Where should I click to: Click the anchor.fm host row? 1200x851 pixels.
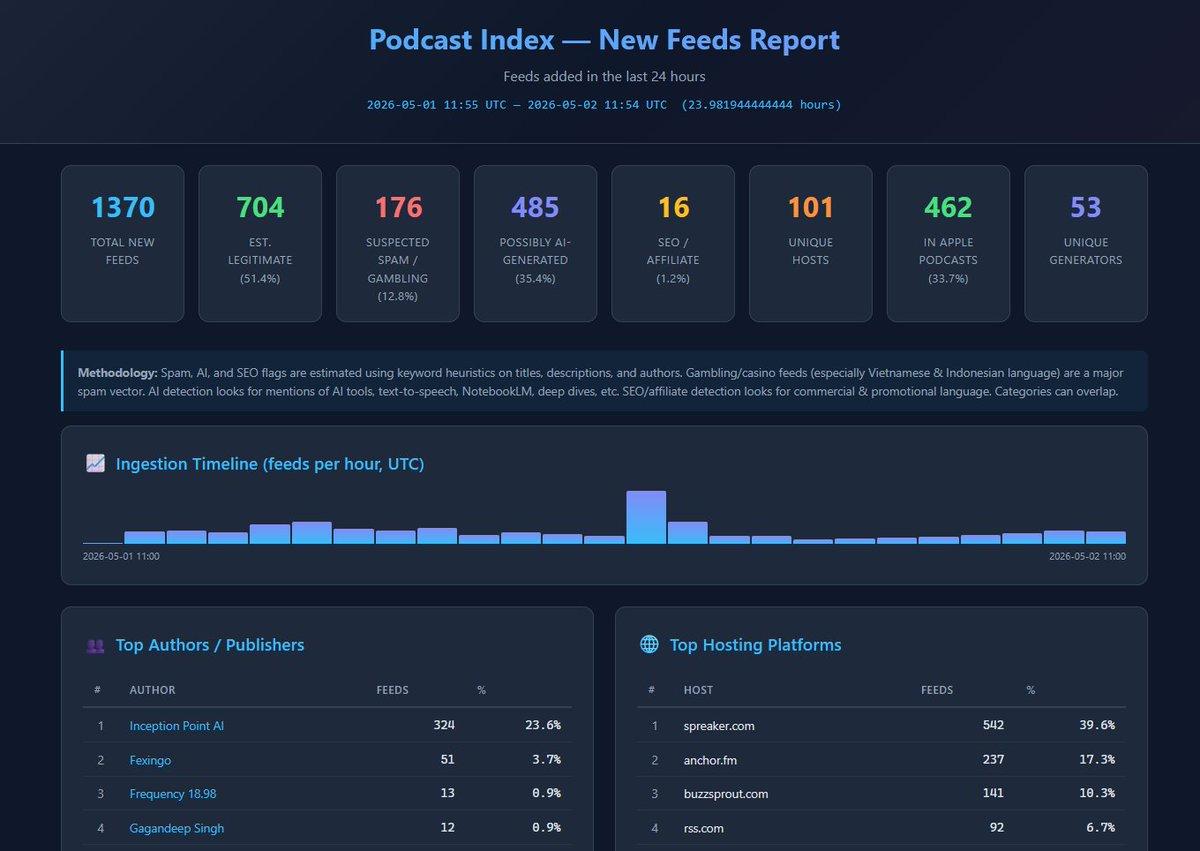pyautogui.click(x=882, y=760)
